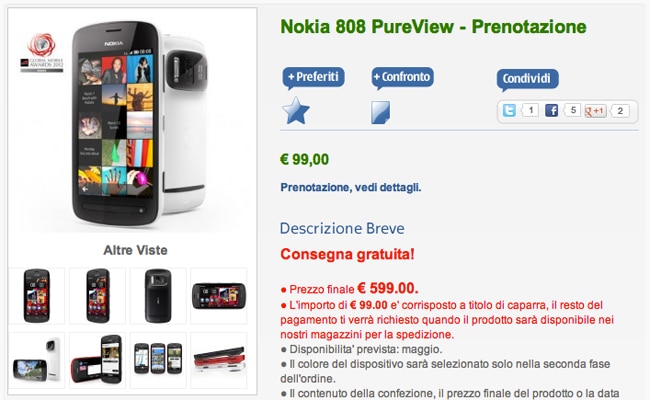
Task: Click the blue star favorites icon
Action: pos(296,111)
